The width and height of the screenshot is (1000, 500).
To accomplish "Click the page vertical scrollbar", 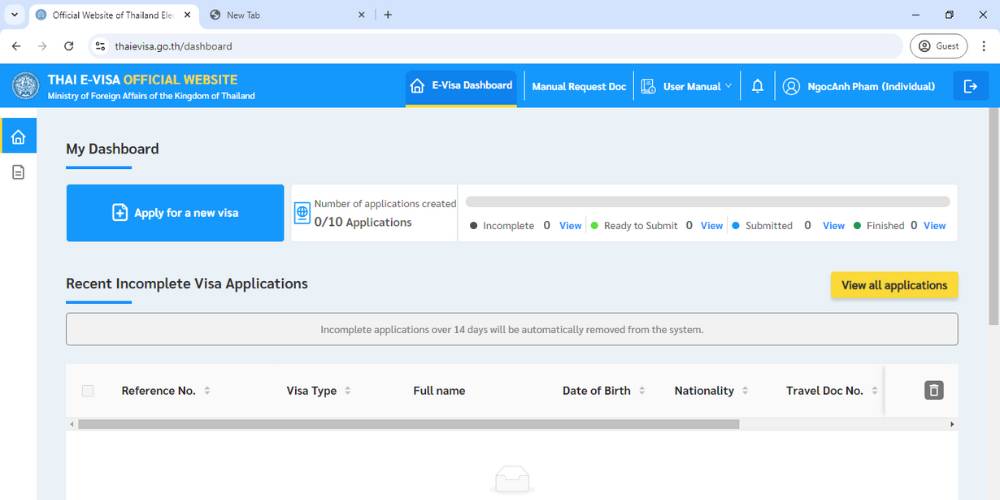I will click(x=993, y=218).
